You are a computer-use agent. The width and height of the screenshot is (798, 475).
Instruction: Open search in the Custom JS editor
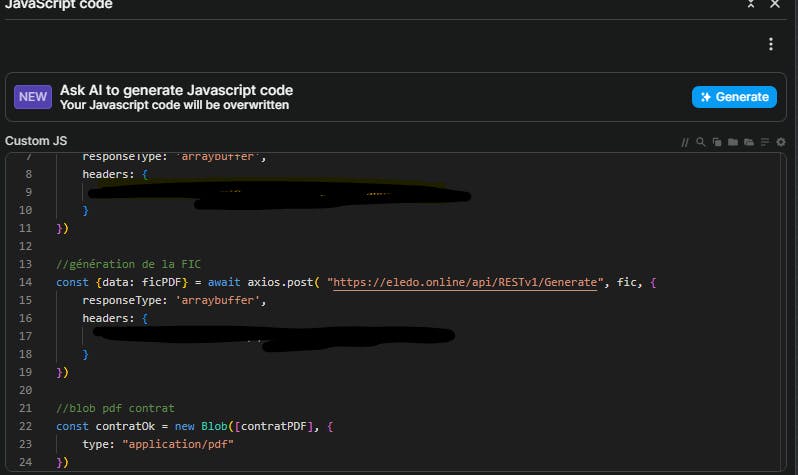tap(701, 142)
